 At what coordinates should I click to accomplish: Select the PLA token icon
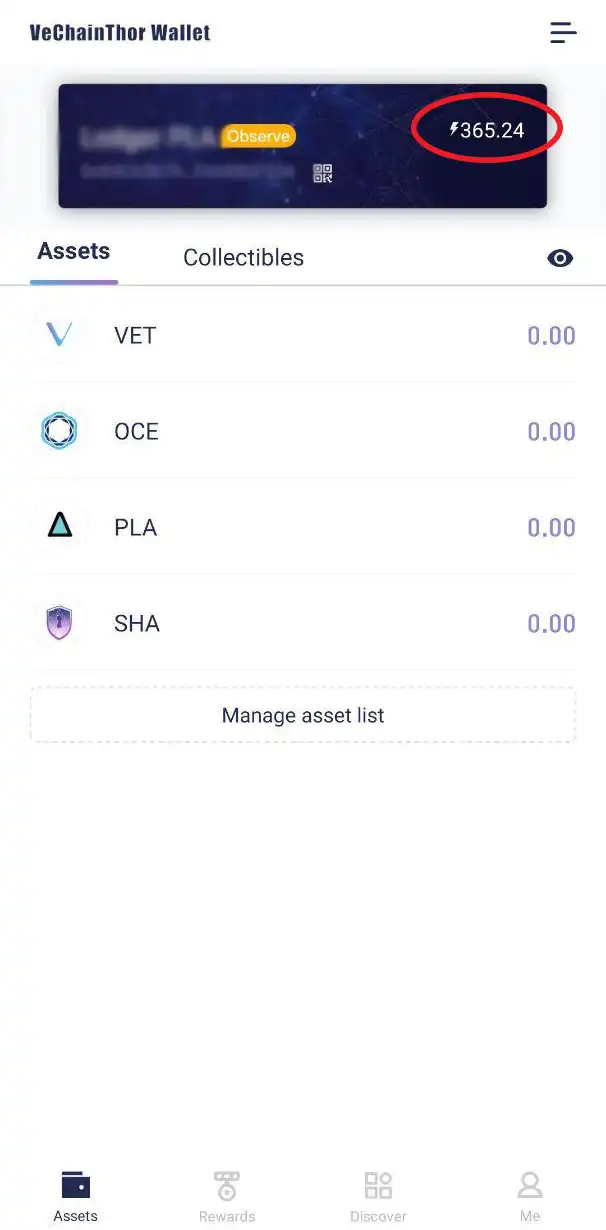[58, 527]
